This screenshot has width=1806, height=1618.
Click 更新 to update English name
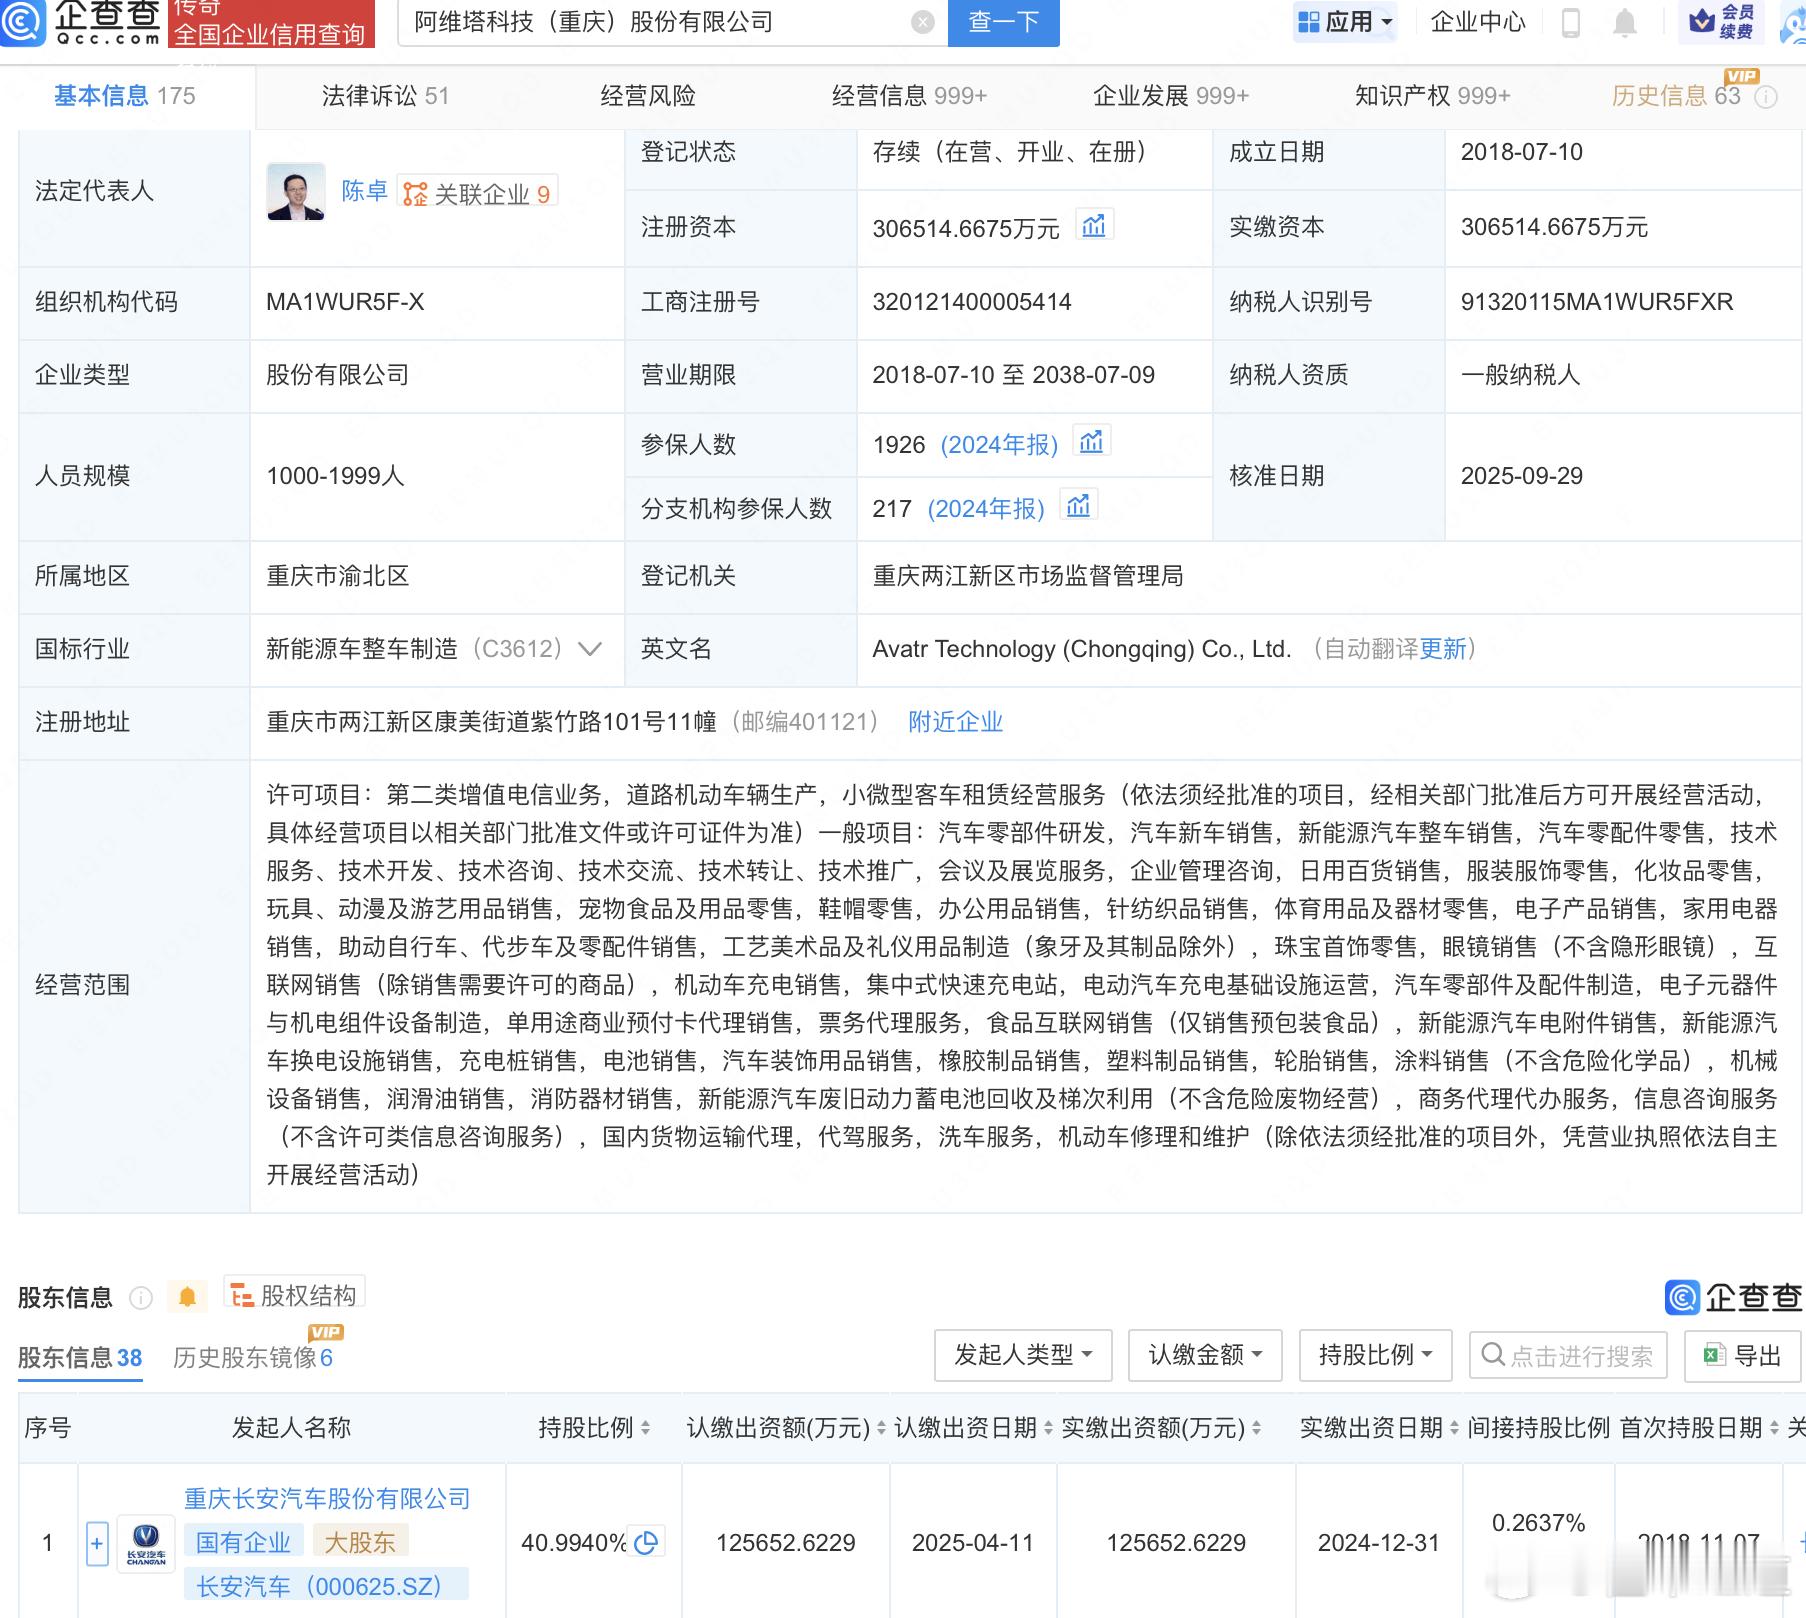(x=1443, y=649)
